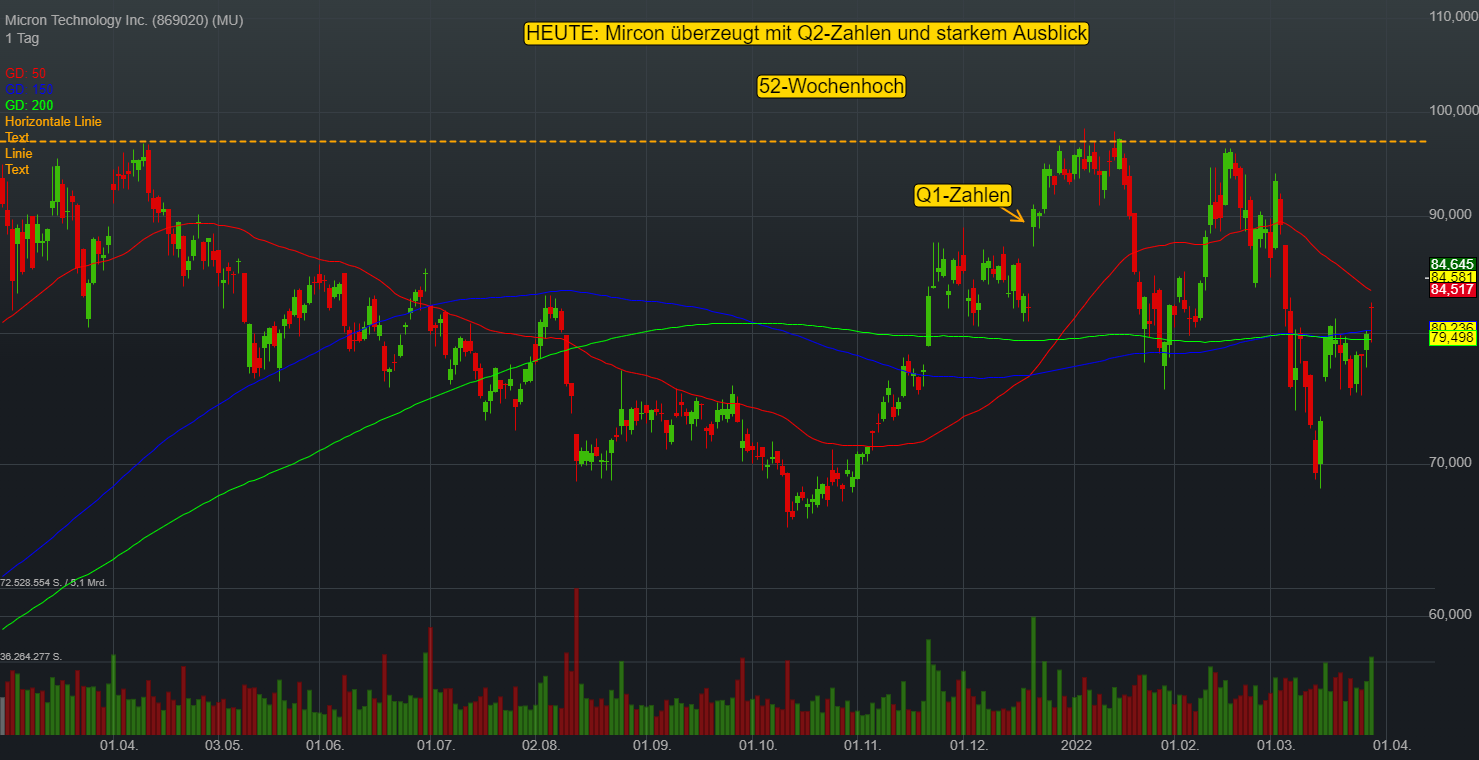Viewport: 1479px width, 760px height.
Task: Click the 01.02. date on the time axis
Action: (x=1179, y=746)
